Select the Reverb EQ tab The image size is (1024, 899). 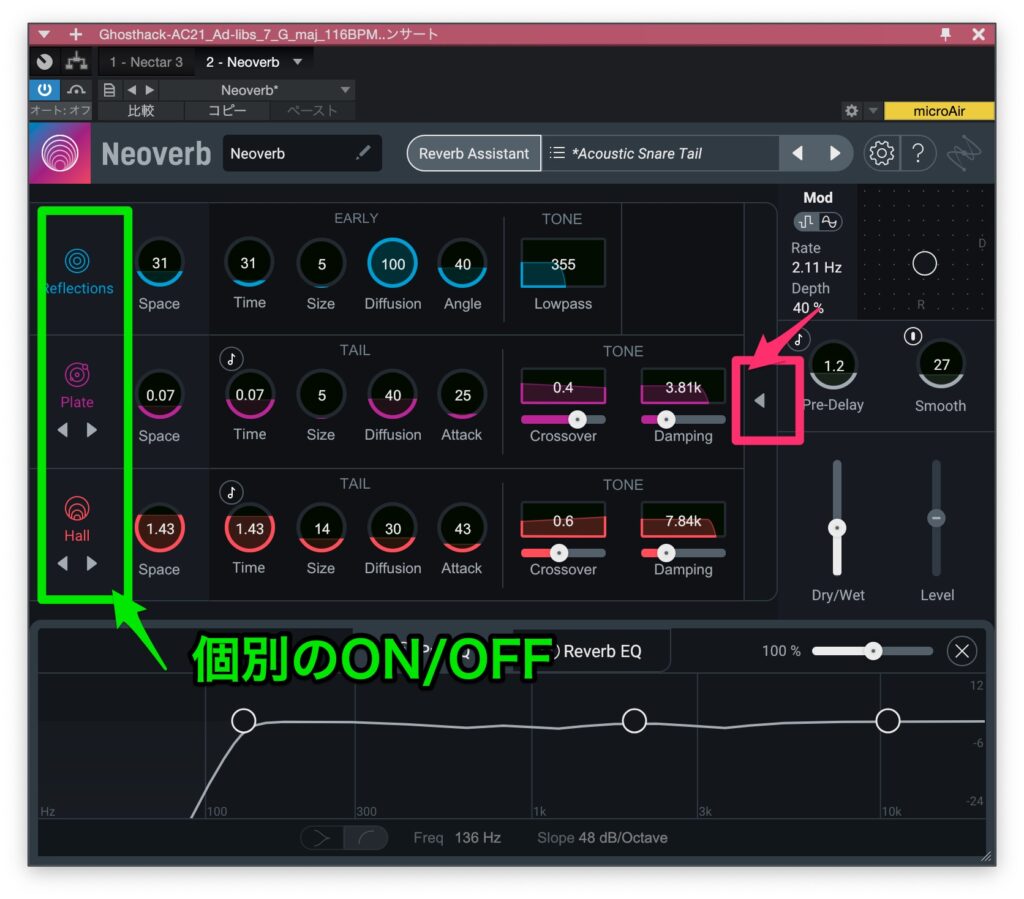point(600,651)
